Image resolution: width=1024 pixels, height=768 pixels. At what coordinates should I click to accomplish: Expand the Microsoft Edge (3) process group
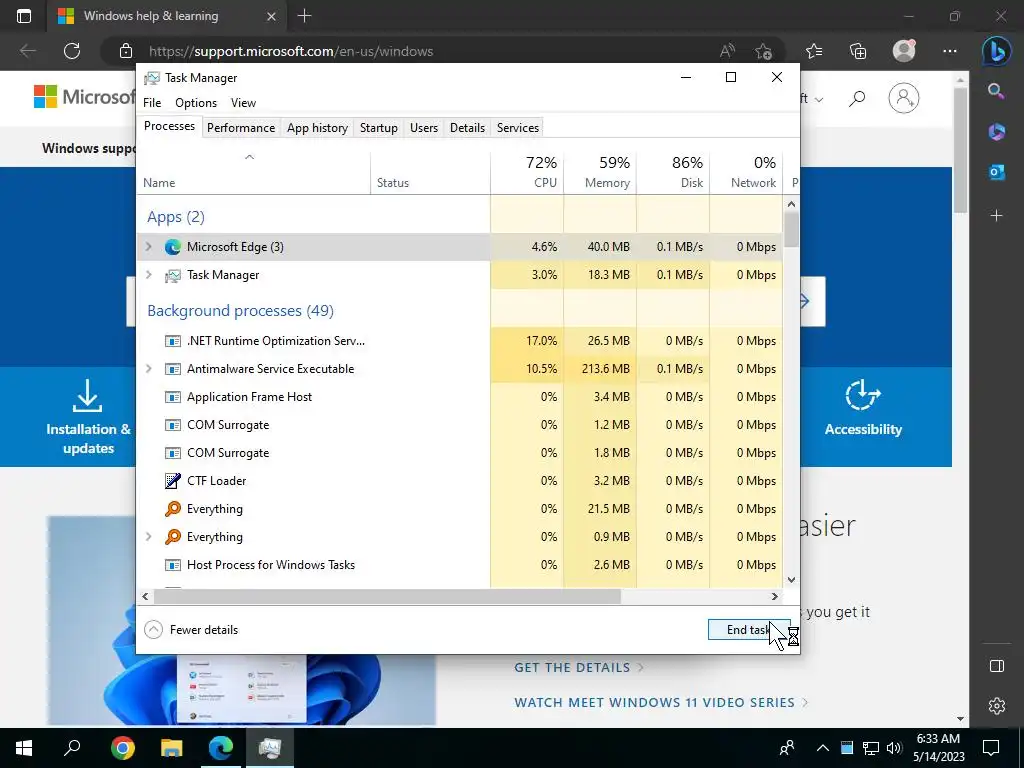point(148,247)
